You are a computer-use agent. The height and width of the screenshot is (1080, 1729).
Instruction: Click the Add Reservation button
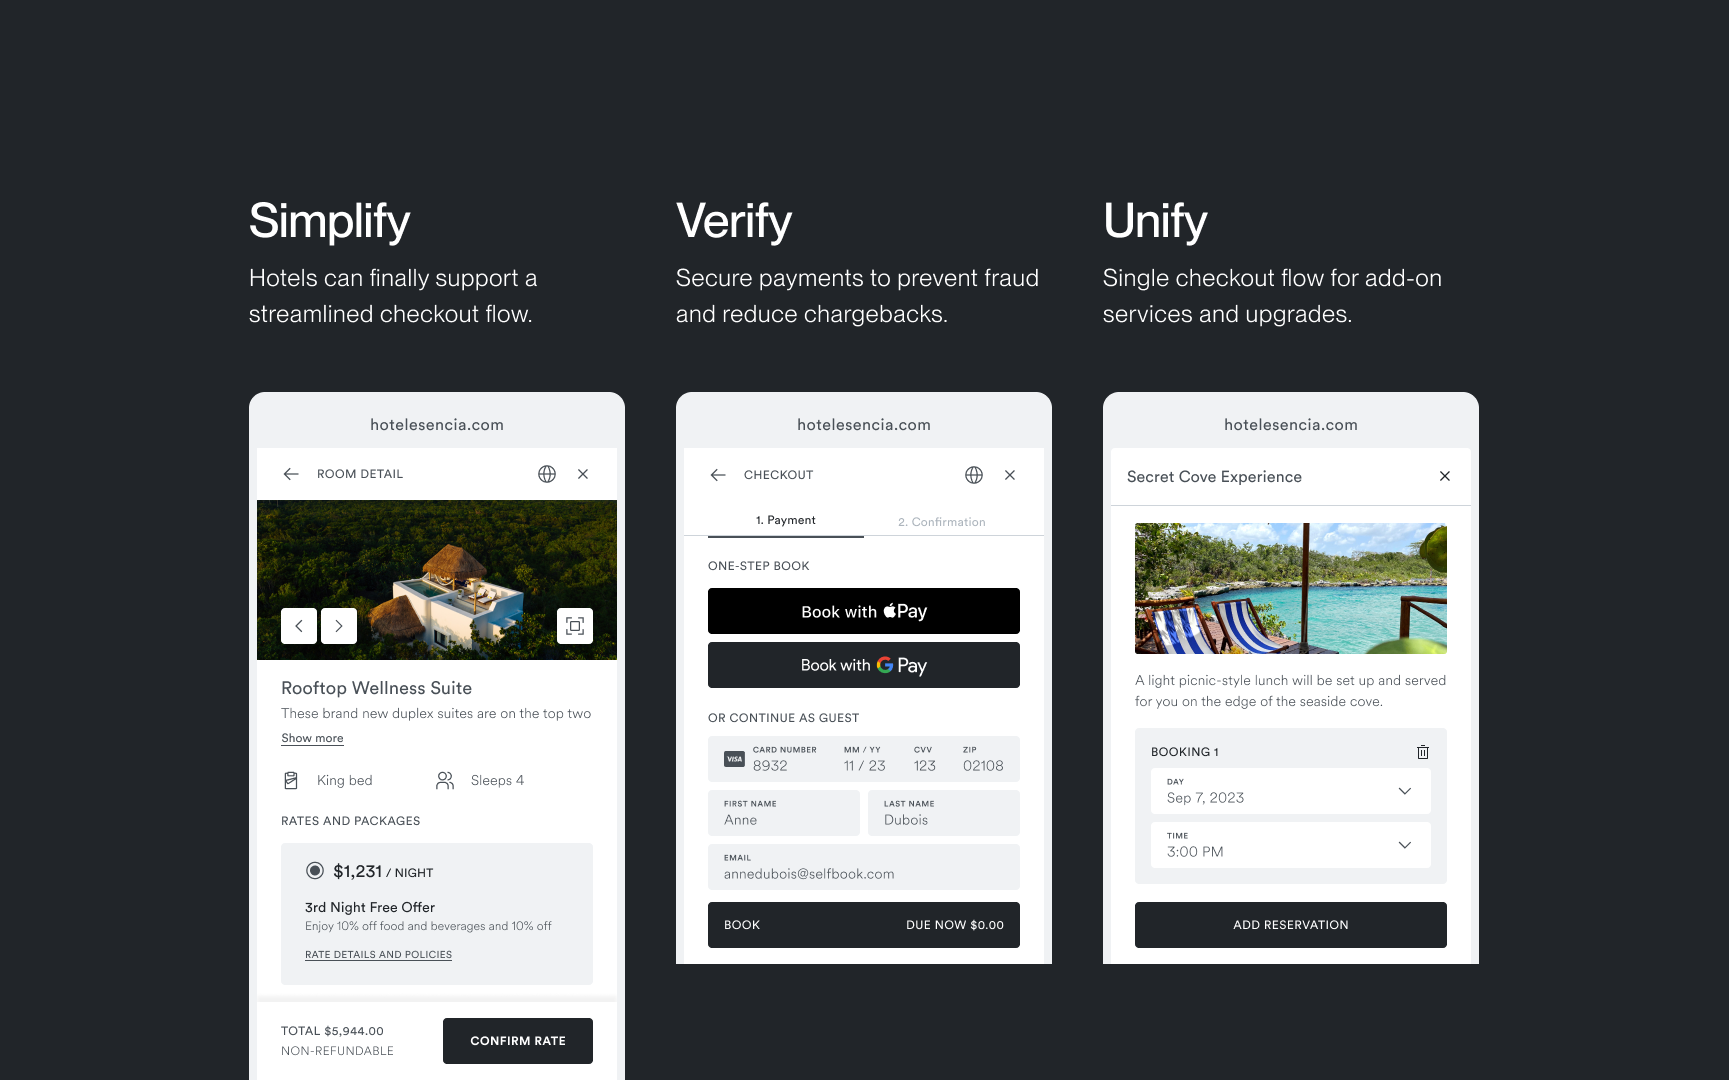point(1291,925)
